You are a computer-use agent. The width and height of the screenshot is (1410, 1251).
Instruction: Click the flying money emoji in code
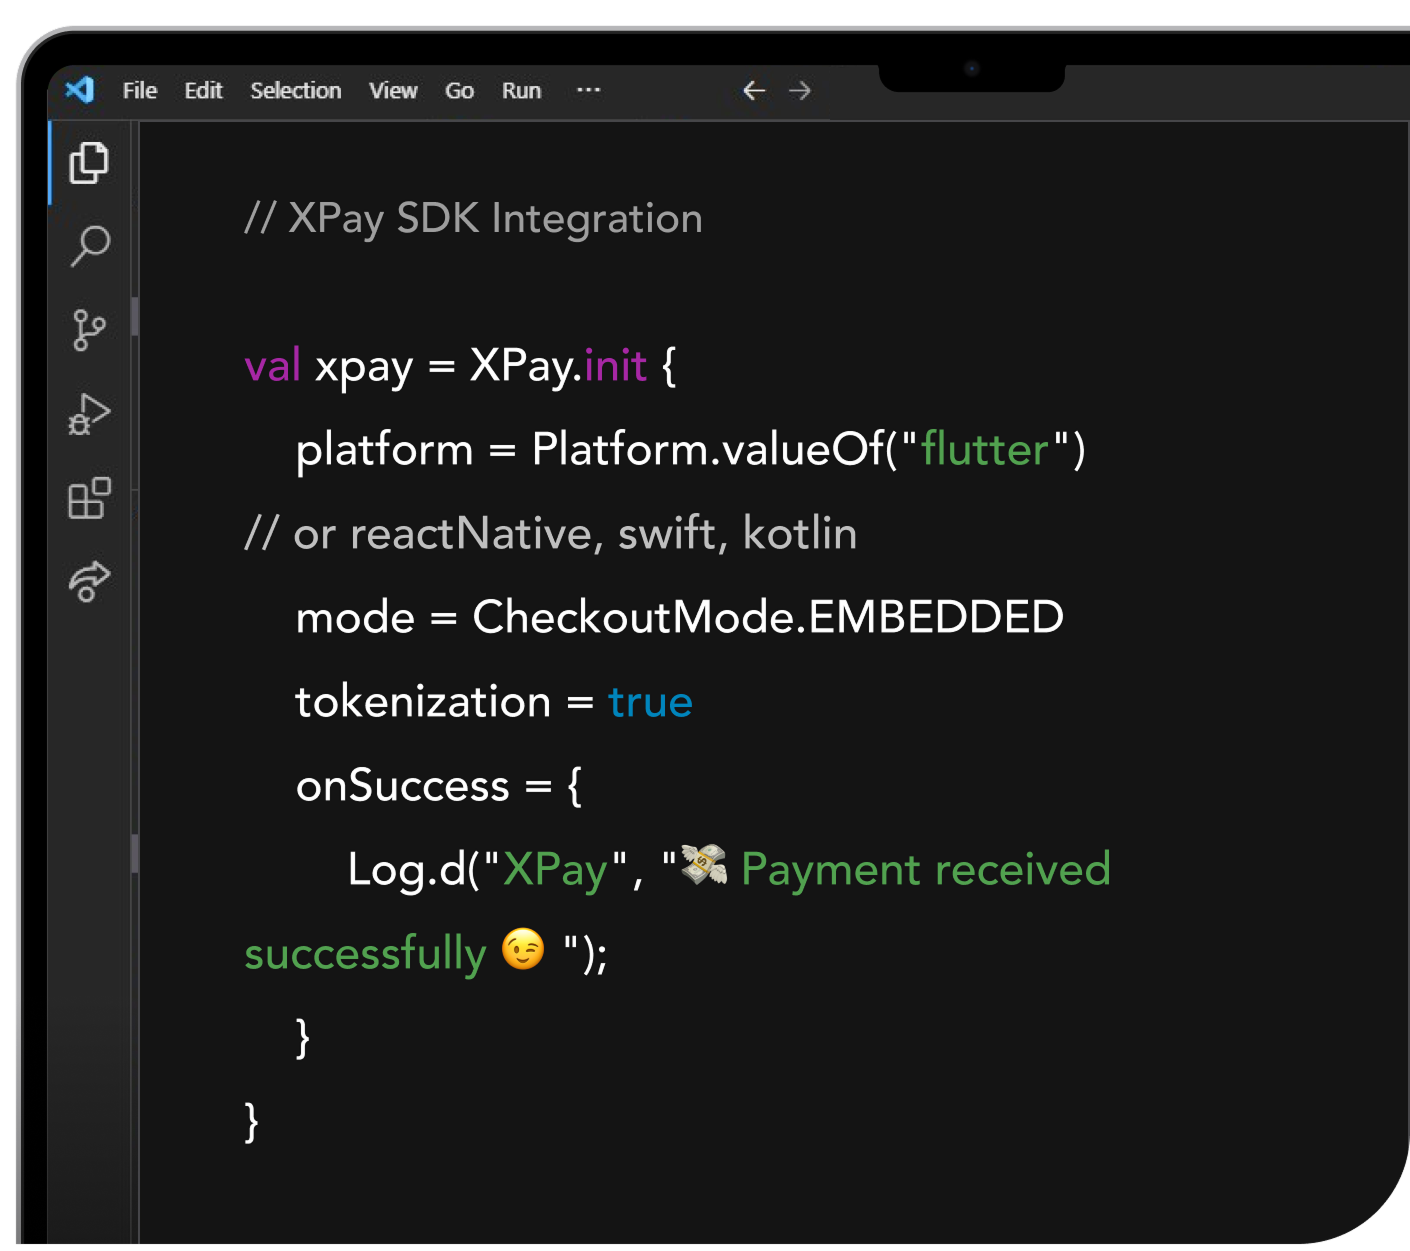(705, 865)
